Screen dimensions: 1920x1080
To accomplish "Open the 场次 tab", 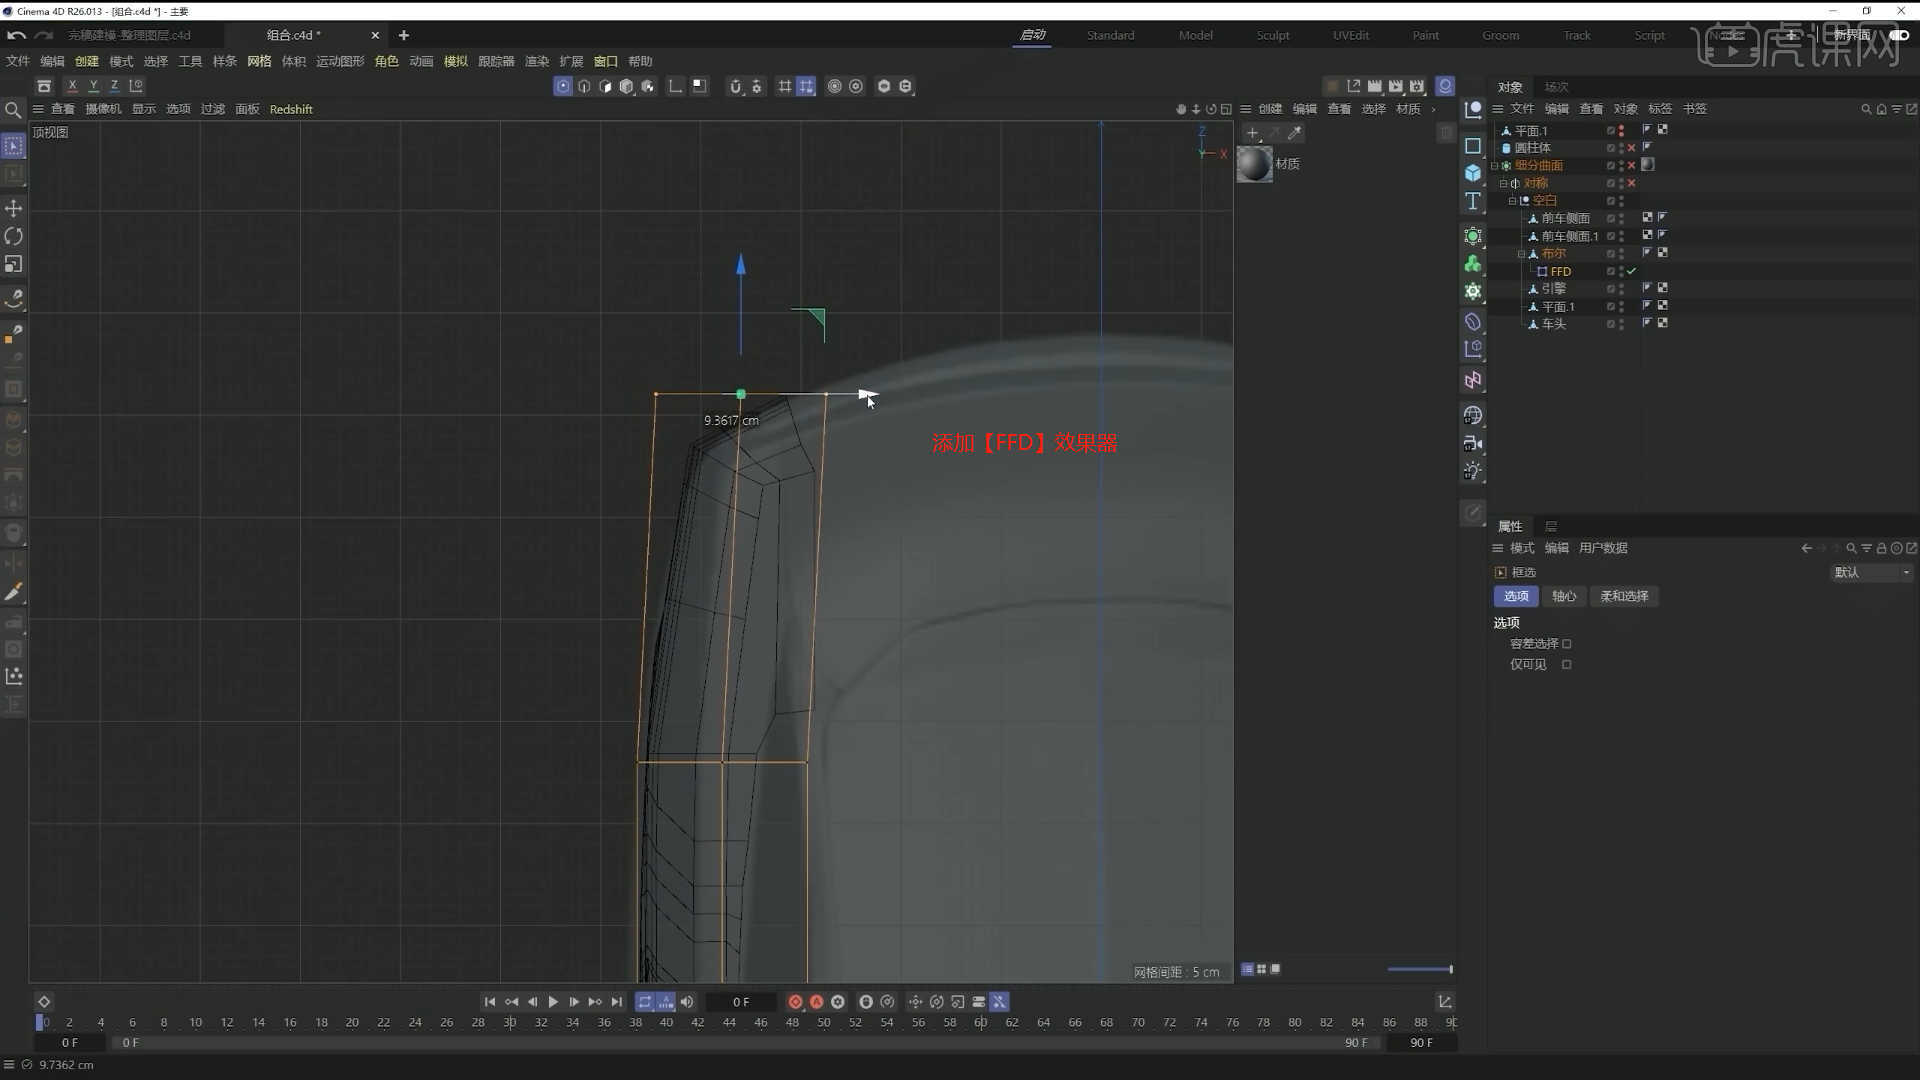I will click(x=1556, y=87).
